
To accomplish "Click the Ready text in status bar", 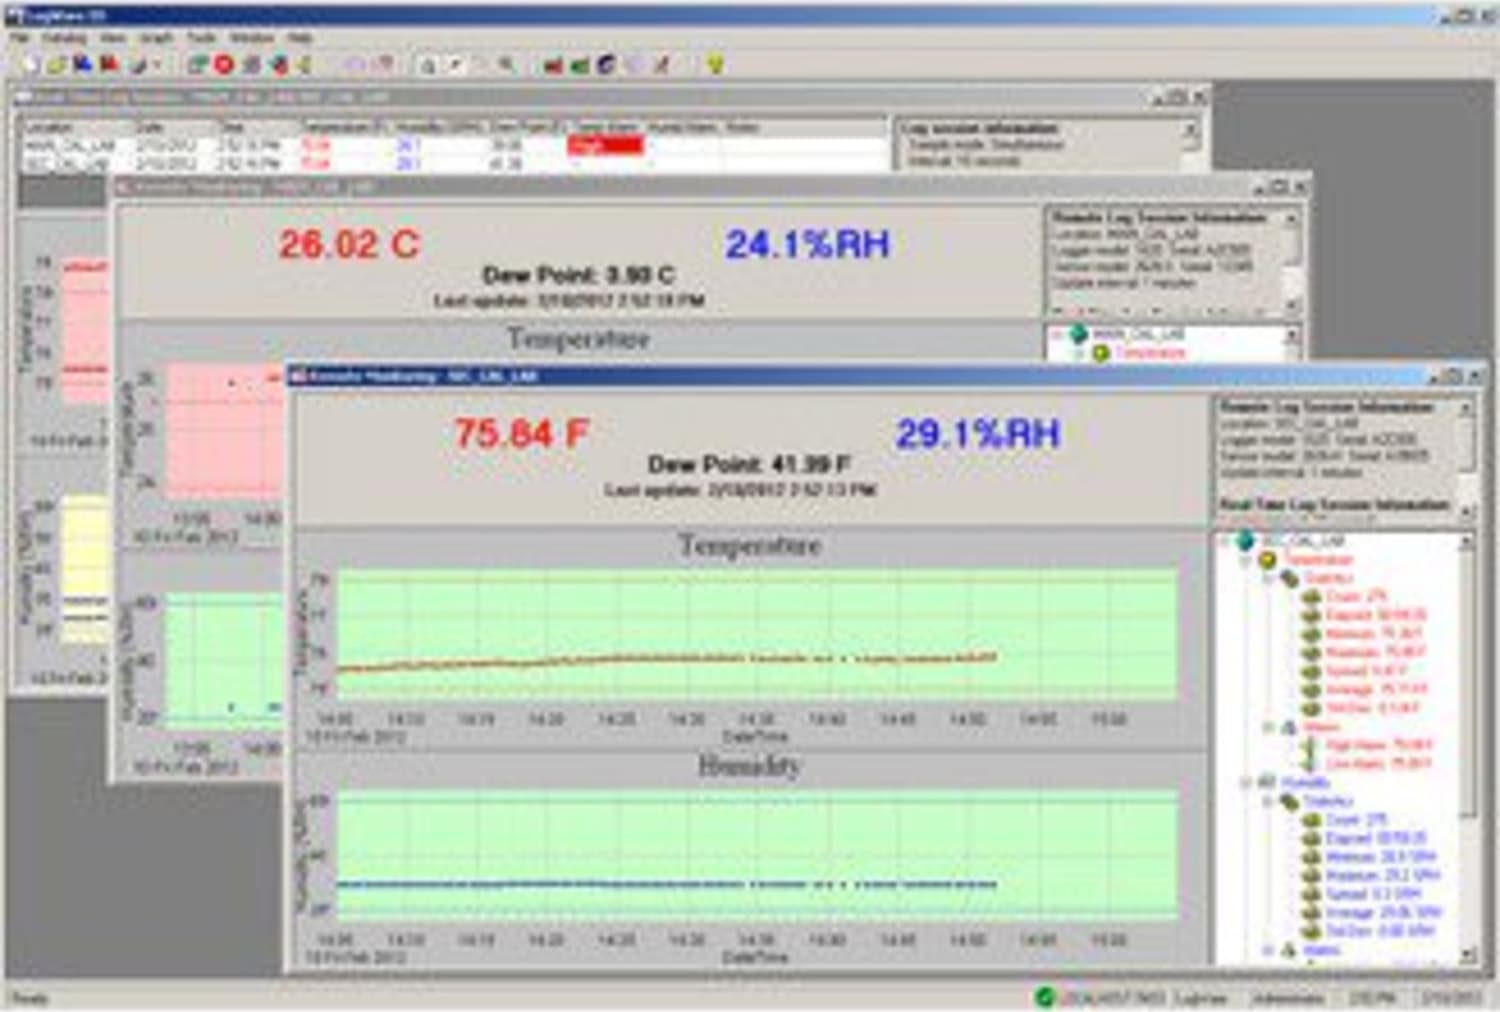I will 29,997.
